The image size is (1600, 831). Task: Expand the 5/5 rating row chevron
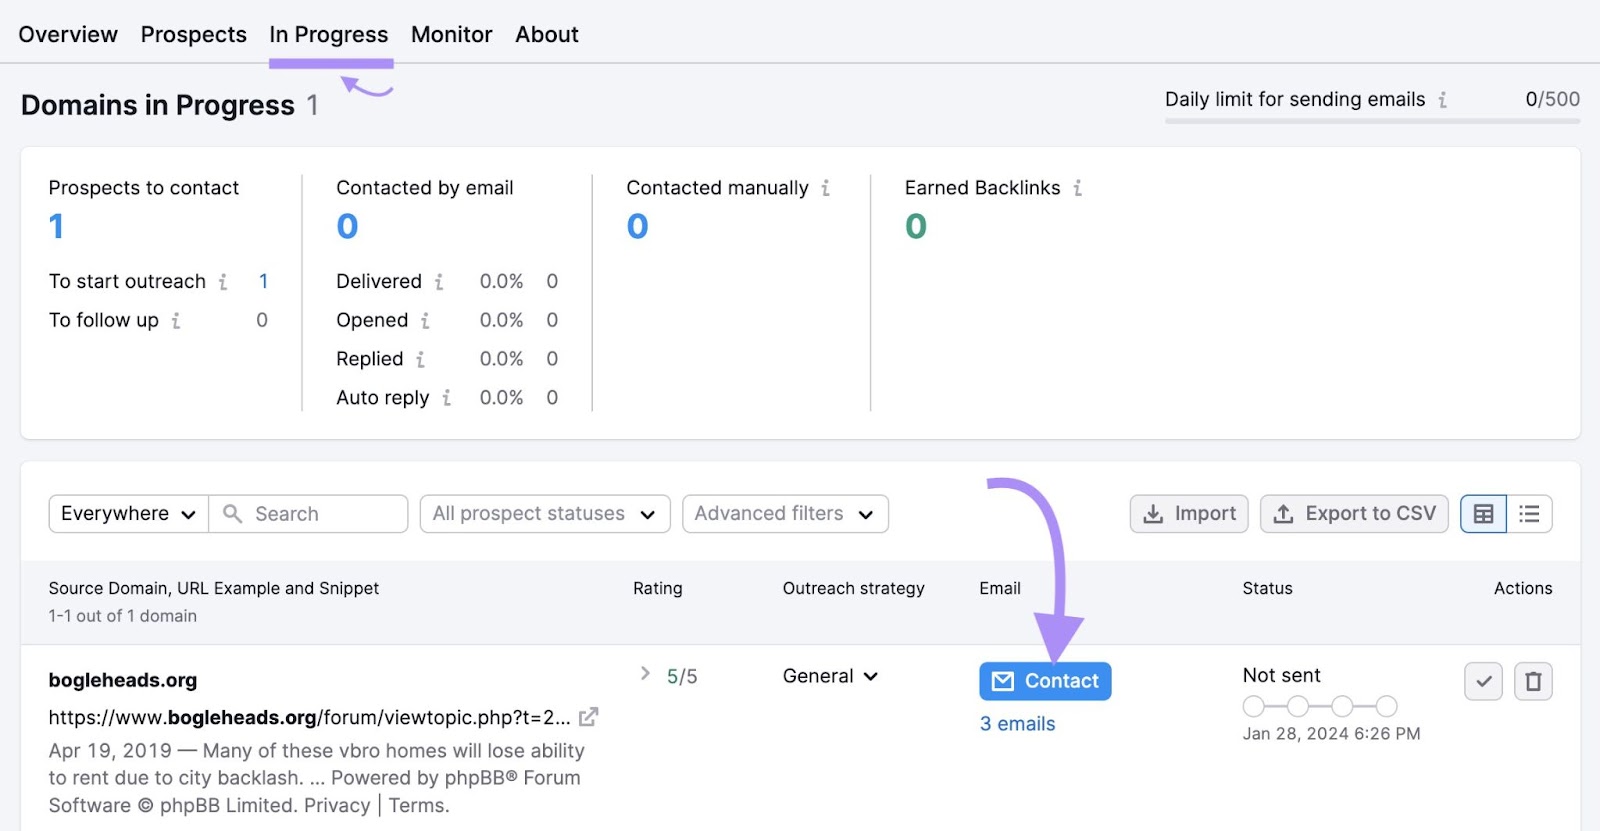point(645,674)
